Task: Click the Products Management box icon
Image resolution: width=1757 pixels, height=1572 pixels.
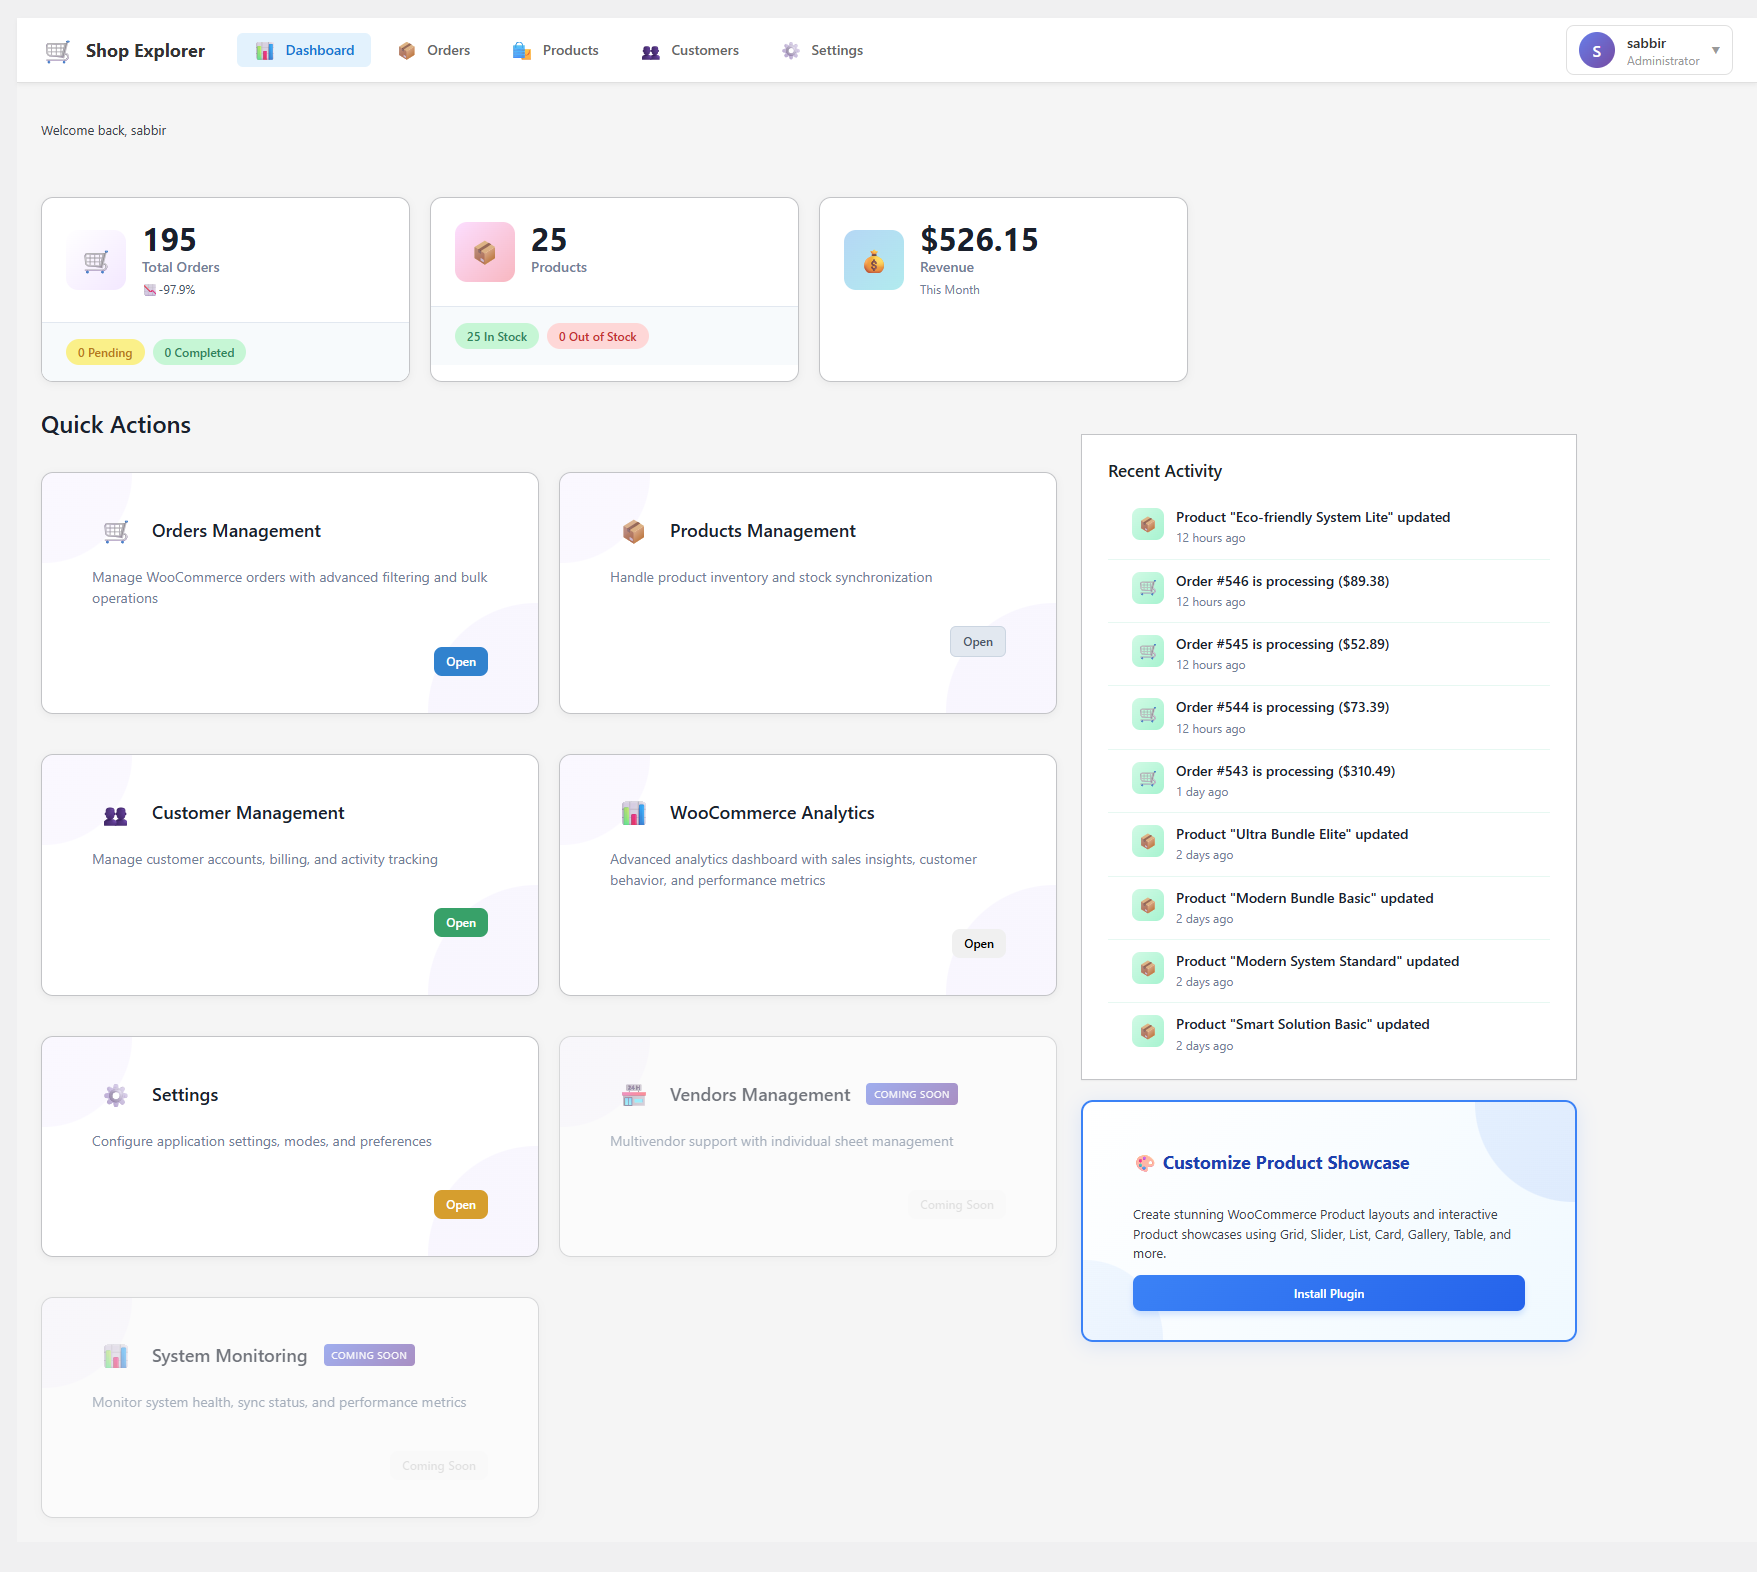Action: 634,532
